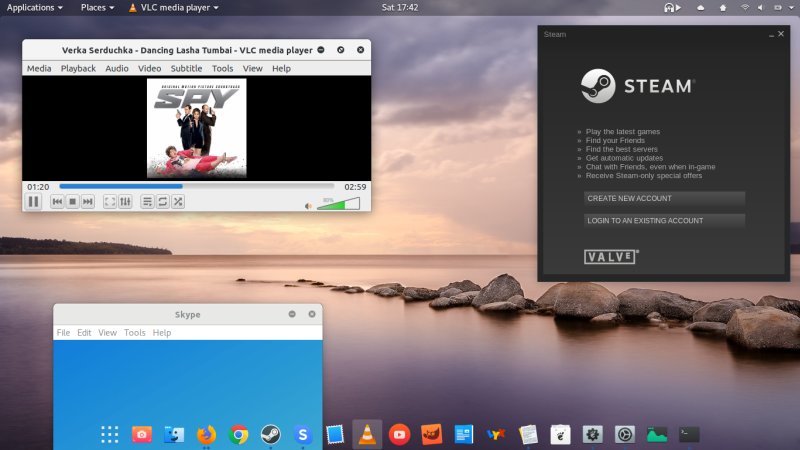The image size is (800, 450).
Task: Pause playback in VLC
Action: (33, 202)
